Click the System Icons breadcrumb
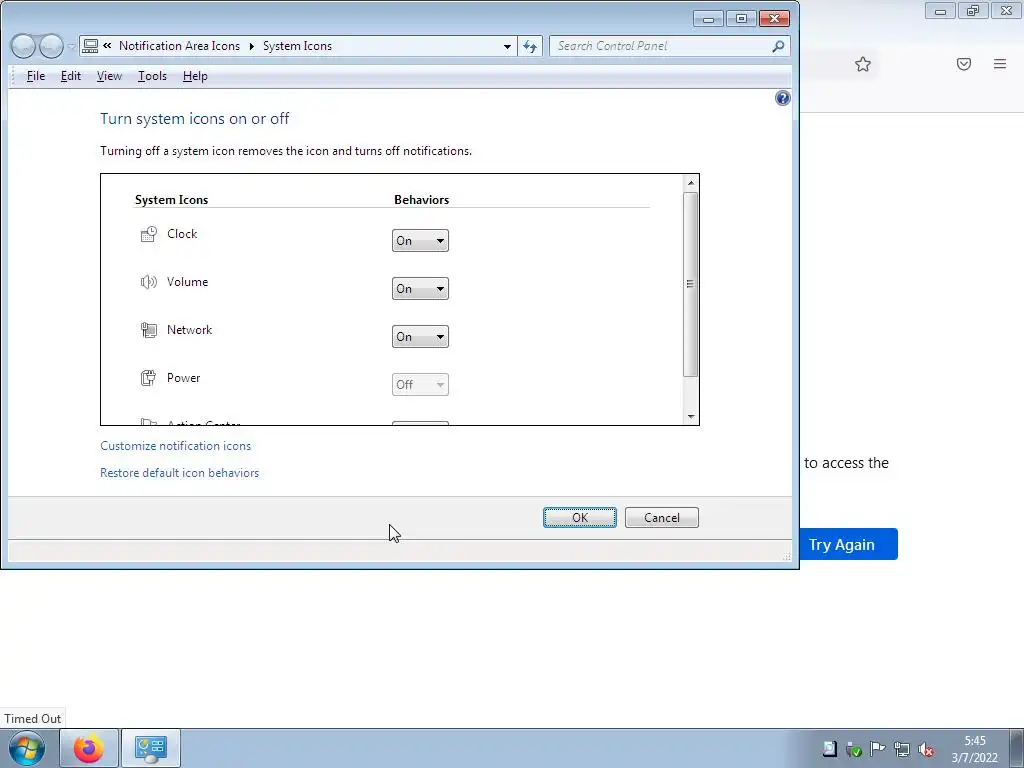Screen dimensions: 1024x768 click(x=297, y=46)
